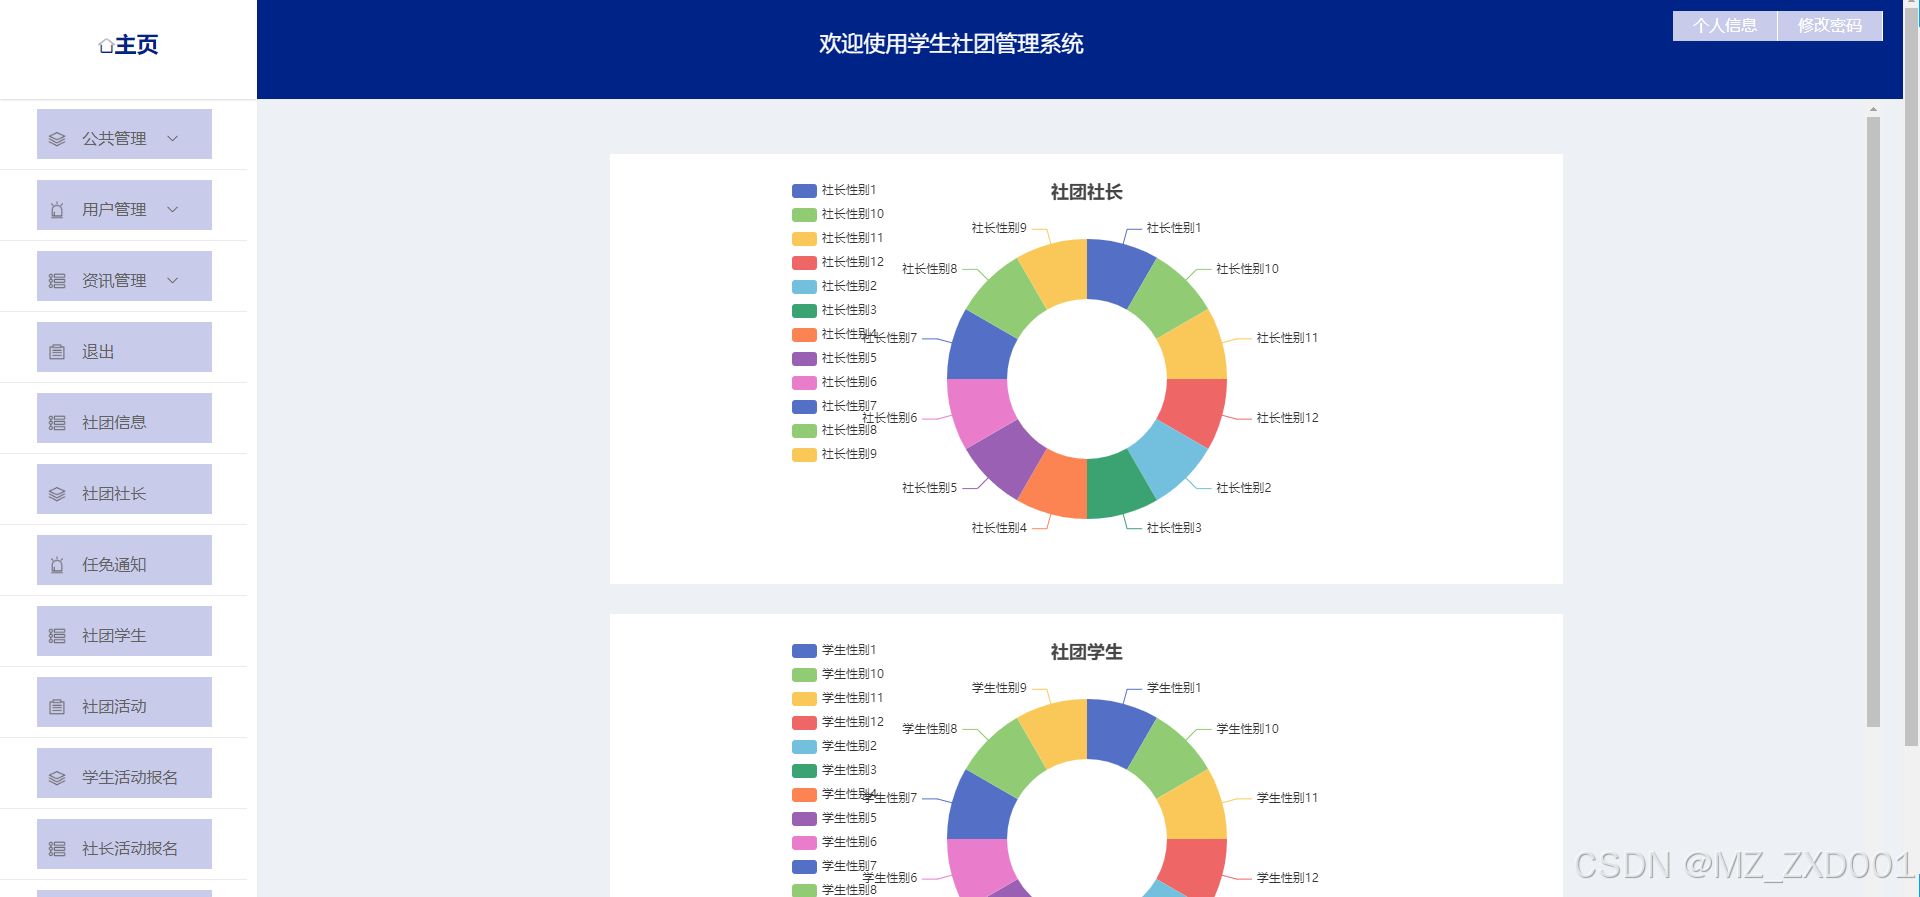The image size is (1920, 897).
Task: Click the document icon in 退出
Action: [x=57, y=352]
